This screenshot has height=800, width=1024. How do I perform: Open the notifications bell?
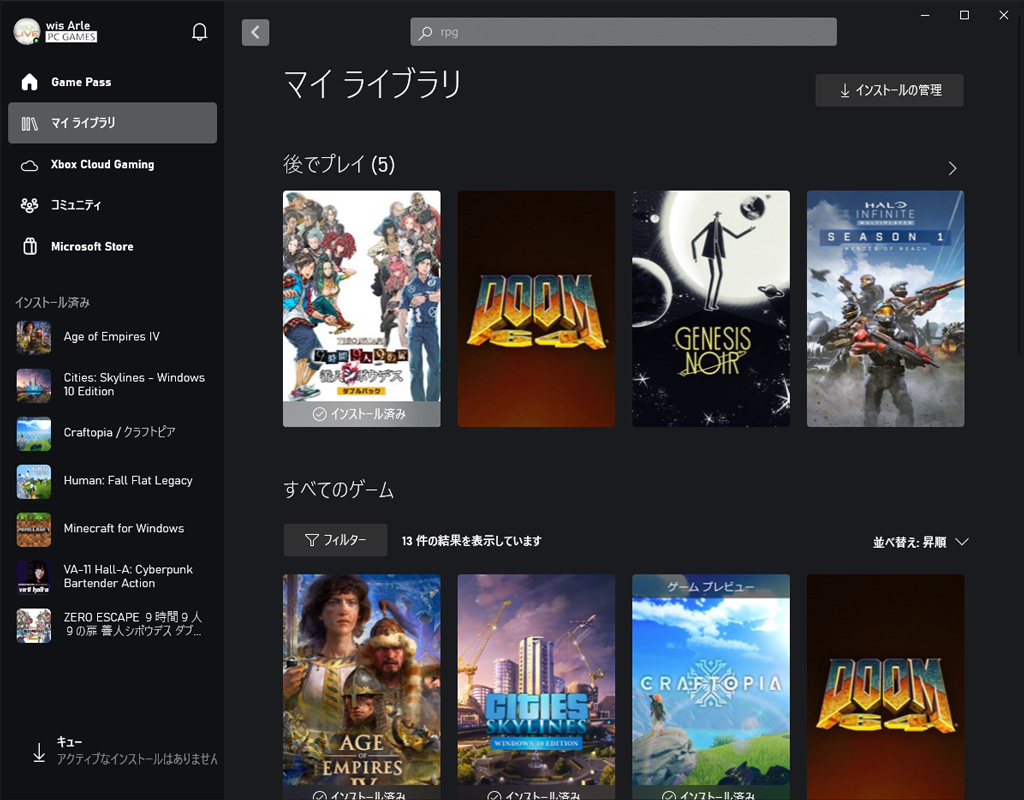tap(199, 31)
